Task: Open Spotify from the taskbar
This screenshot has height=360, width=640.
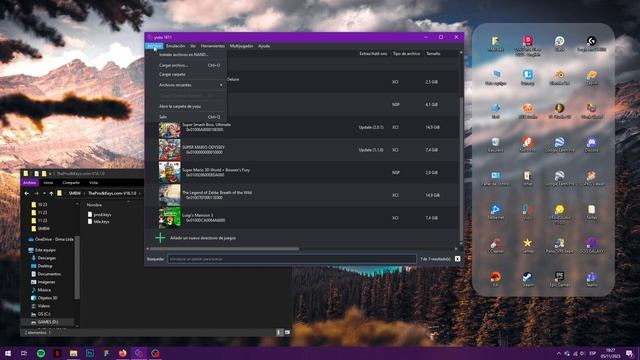Action: tap(41, 353)
